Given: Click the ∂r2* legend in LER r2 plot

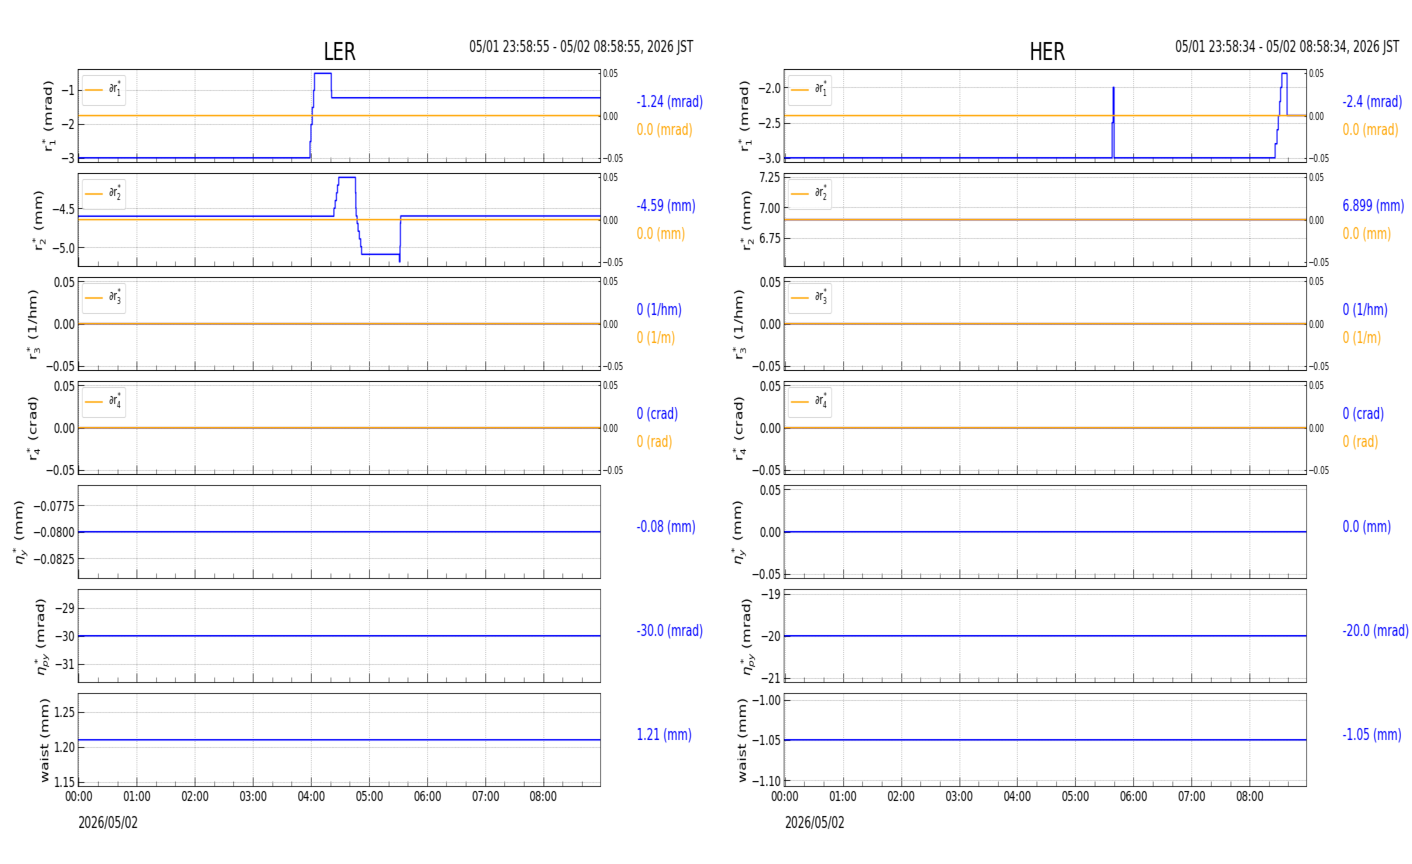Looking at the screenshot, I should (x=104, y=193).
